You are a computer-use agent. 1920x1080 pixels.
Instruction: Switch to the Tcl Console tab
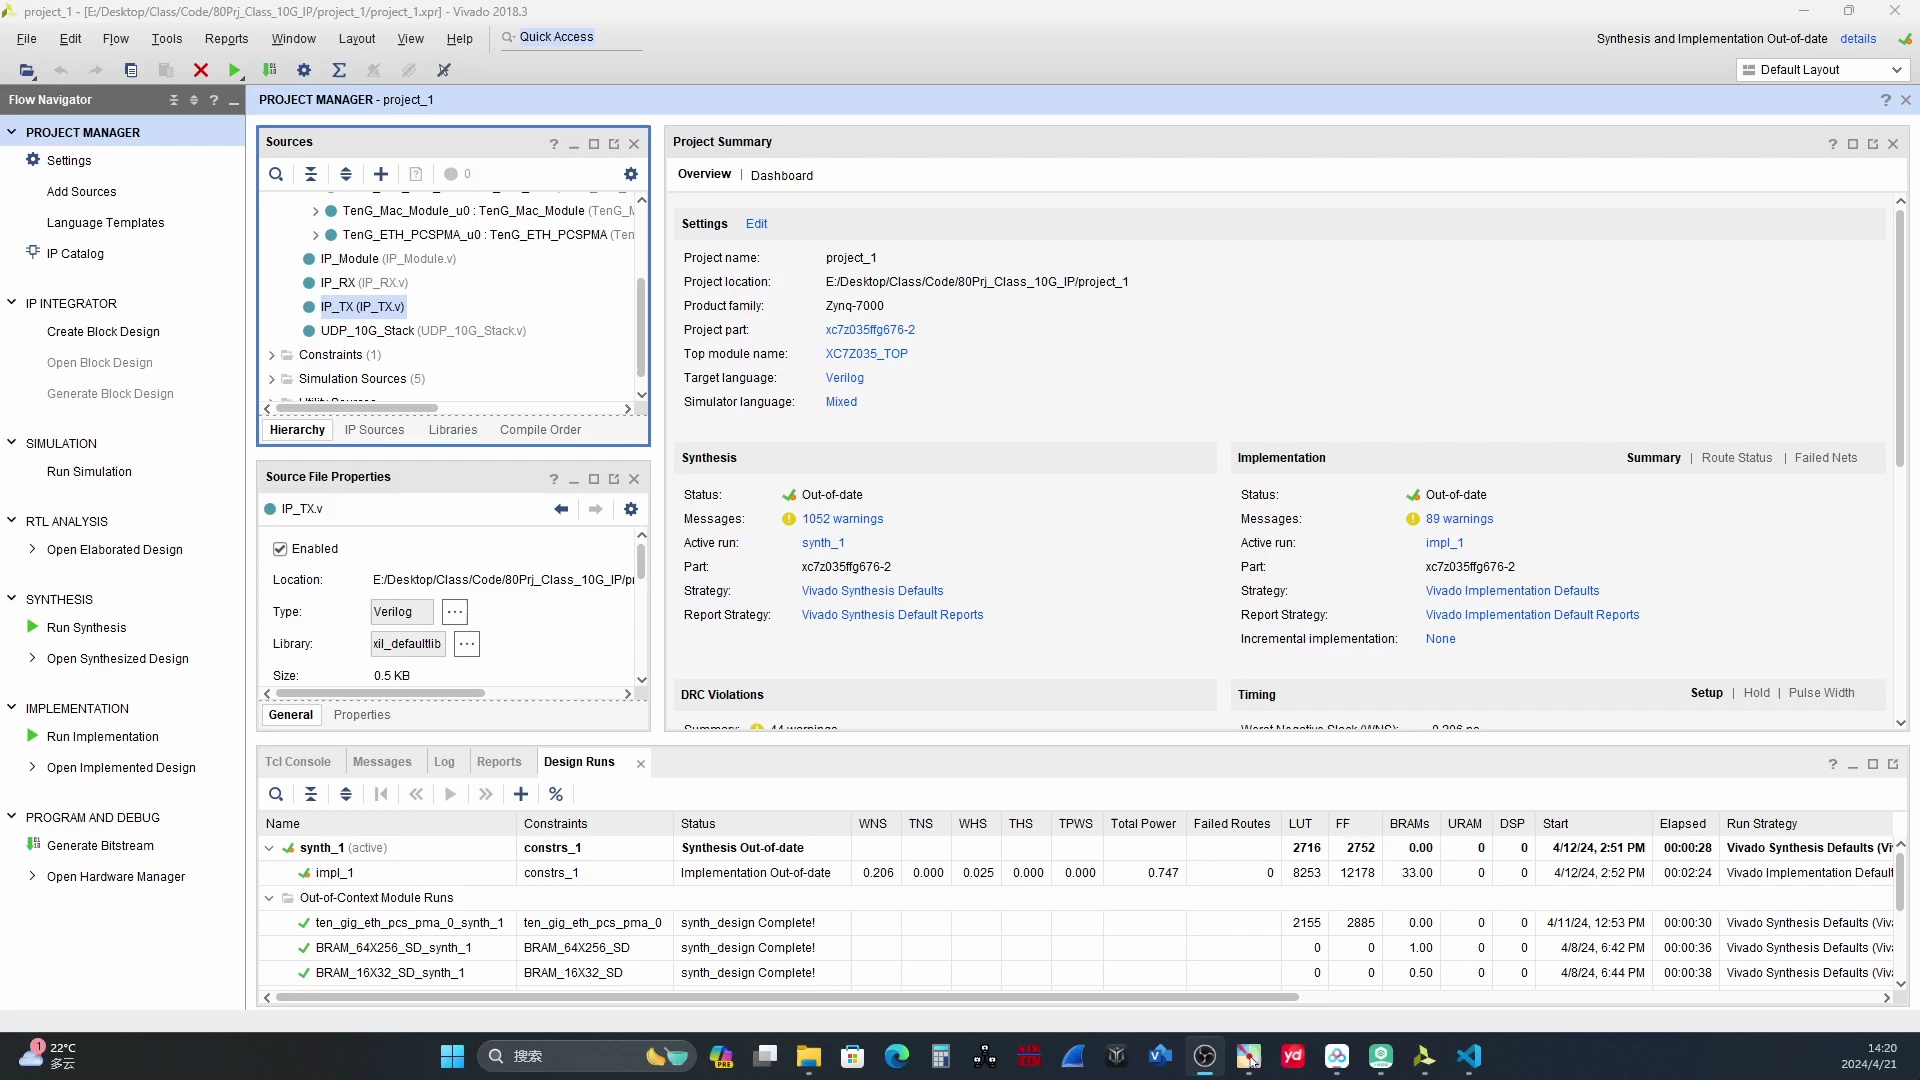[297, 762]
